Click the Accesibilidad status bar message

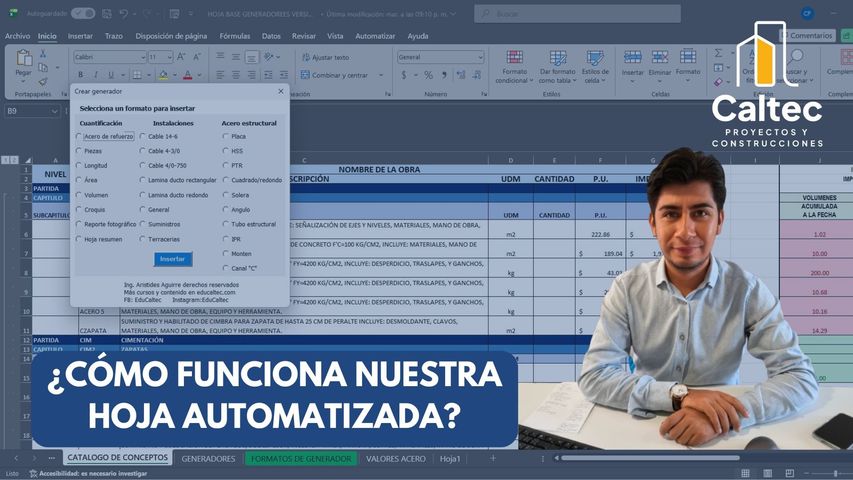tap(88, 473)
